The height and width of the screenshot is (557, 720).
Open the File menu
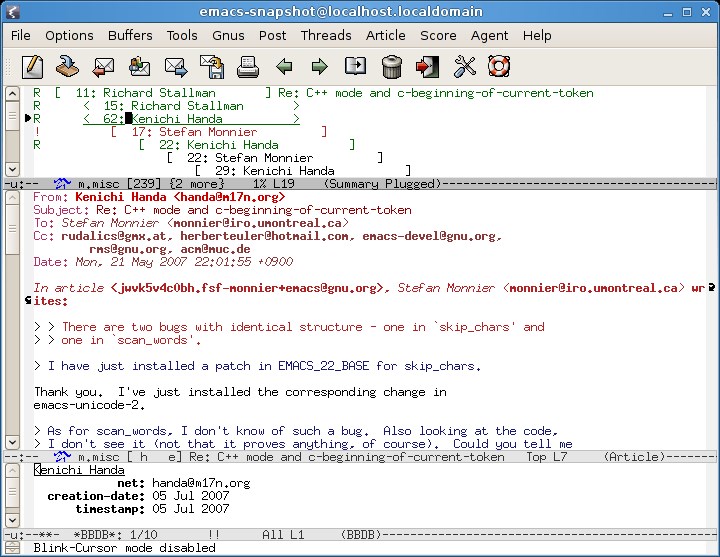click(21, 35)
